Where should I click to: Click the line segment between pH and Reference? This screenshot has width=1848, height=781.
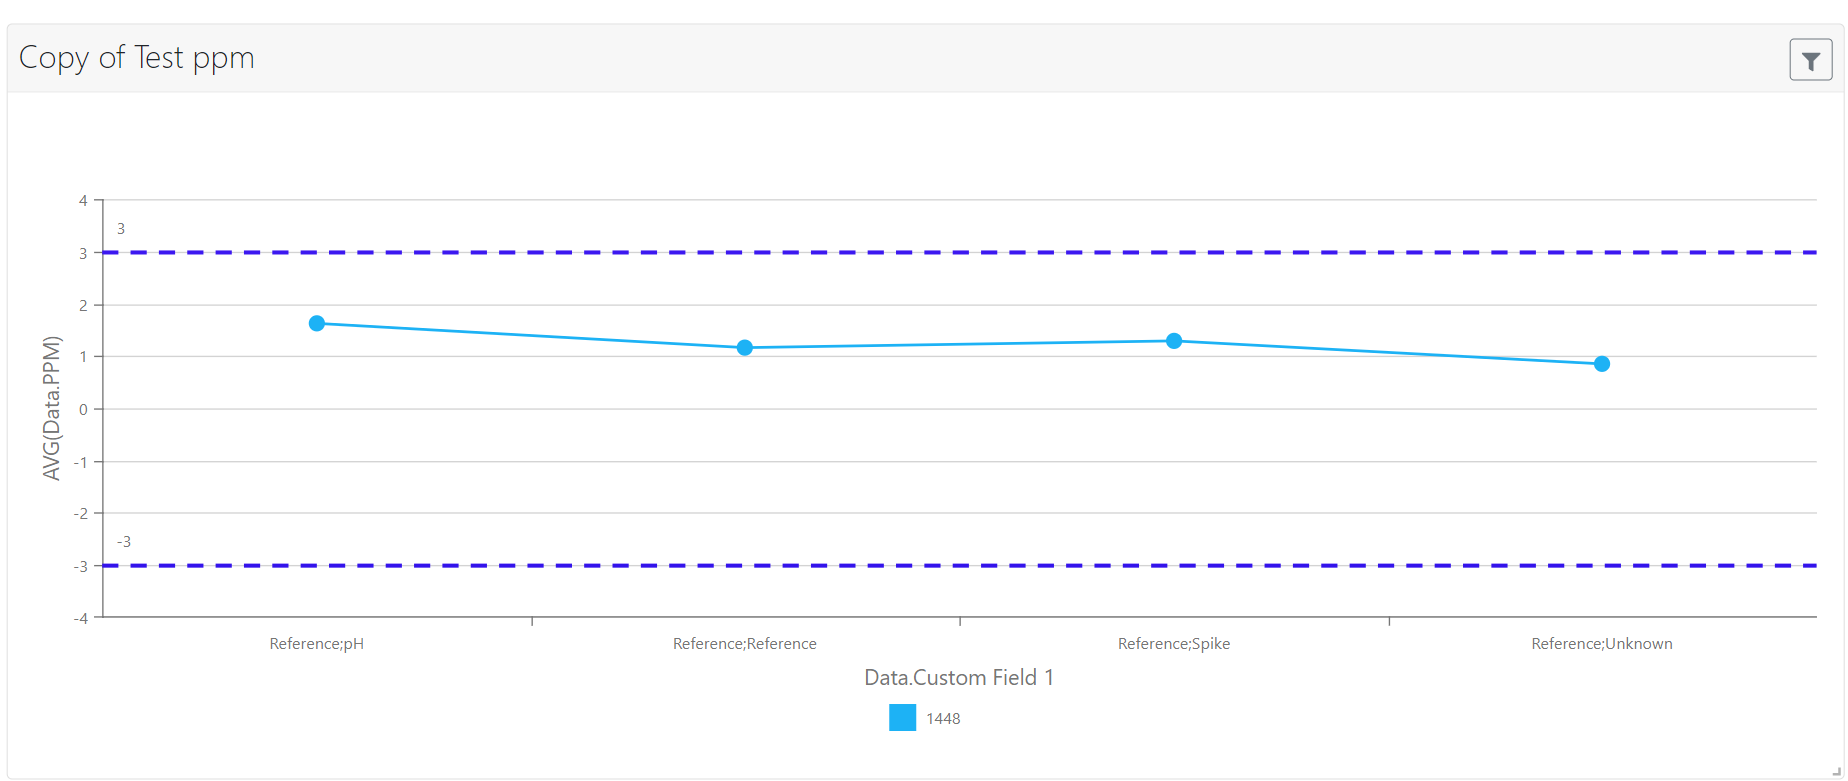coord(531,336)
